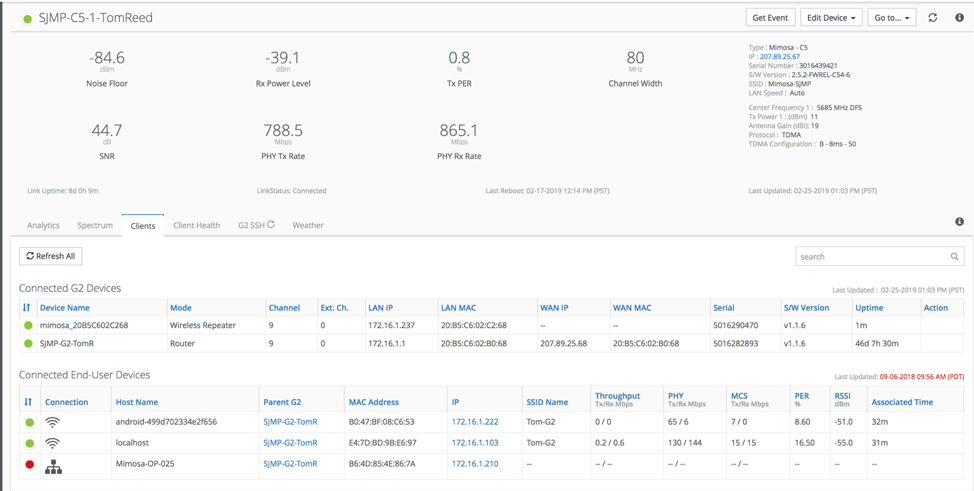Screen dimensions: 974x491
Task: Open the Spectrum tab
Action: 95,225
